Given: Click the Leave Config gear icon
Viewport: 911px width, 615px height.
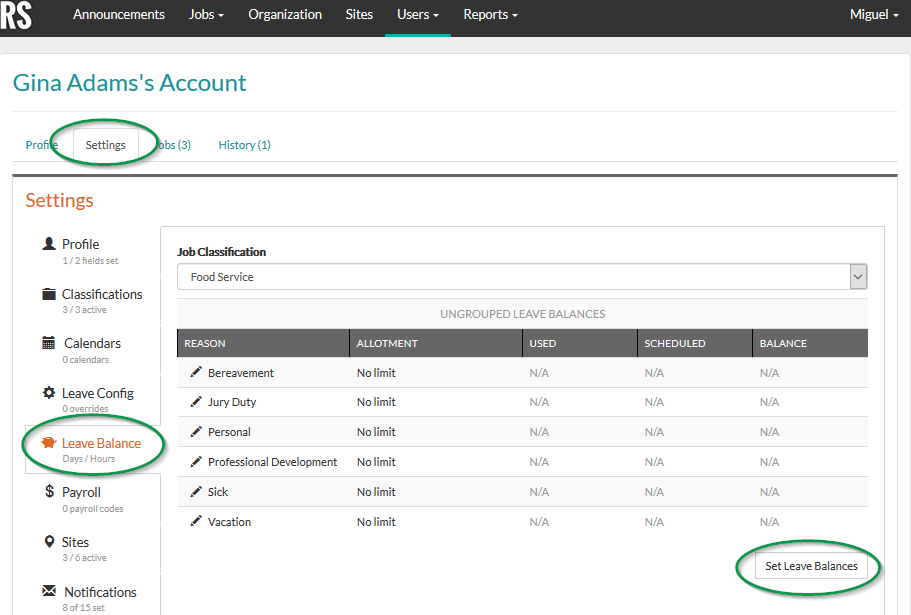Looking at the screenshot, I should coord(48,392).
